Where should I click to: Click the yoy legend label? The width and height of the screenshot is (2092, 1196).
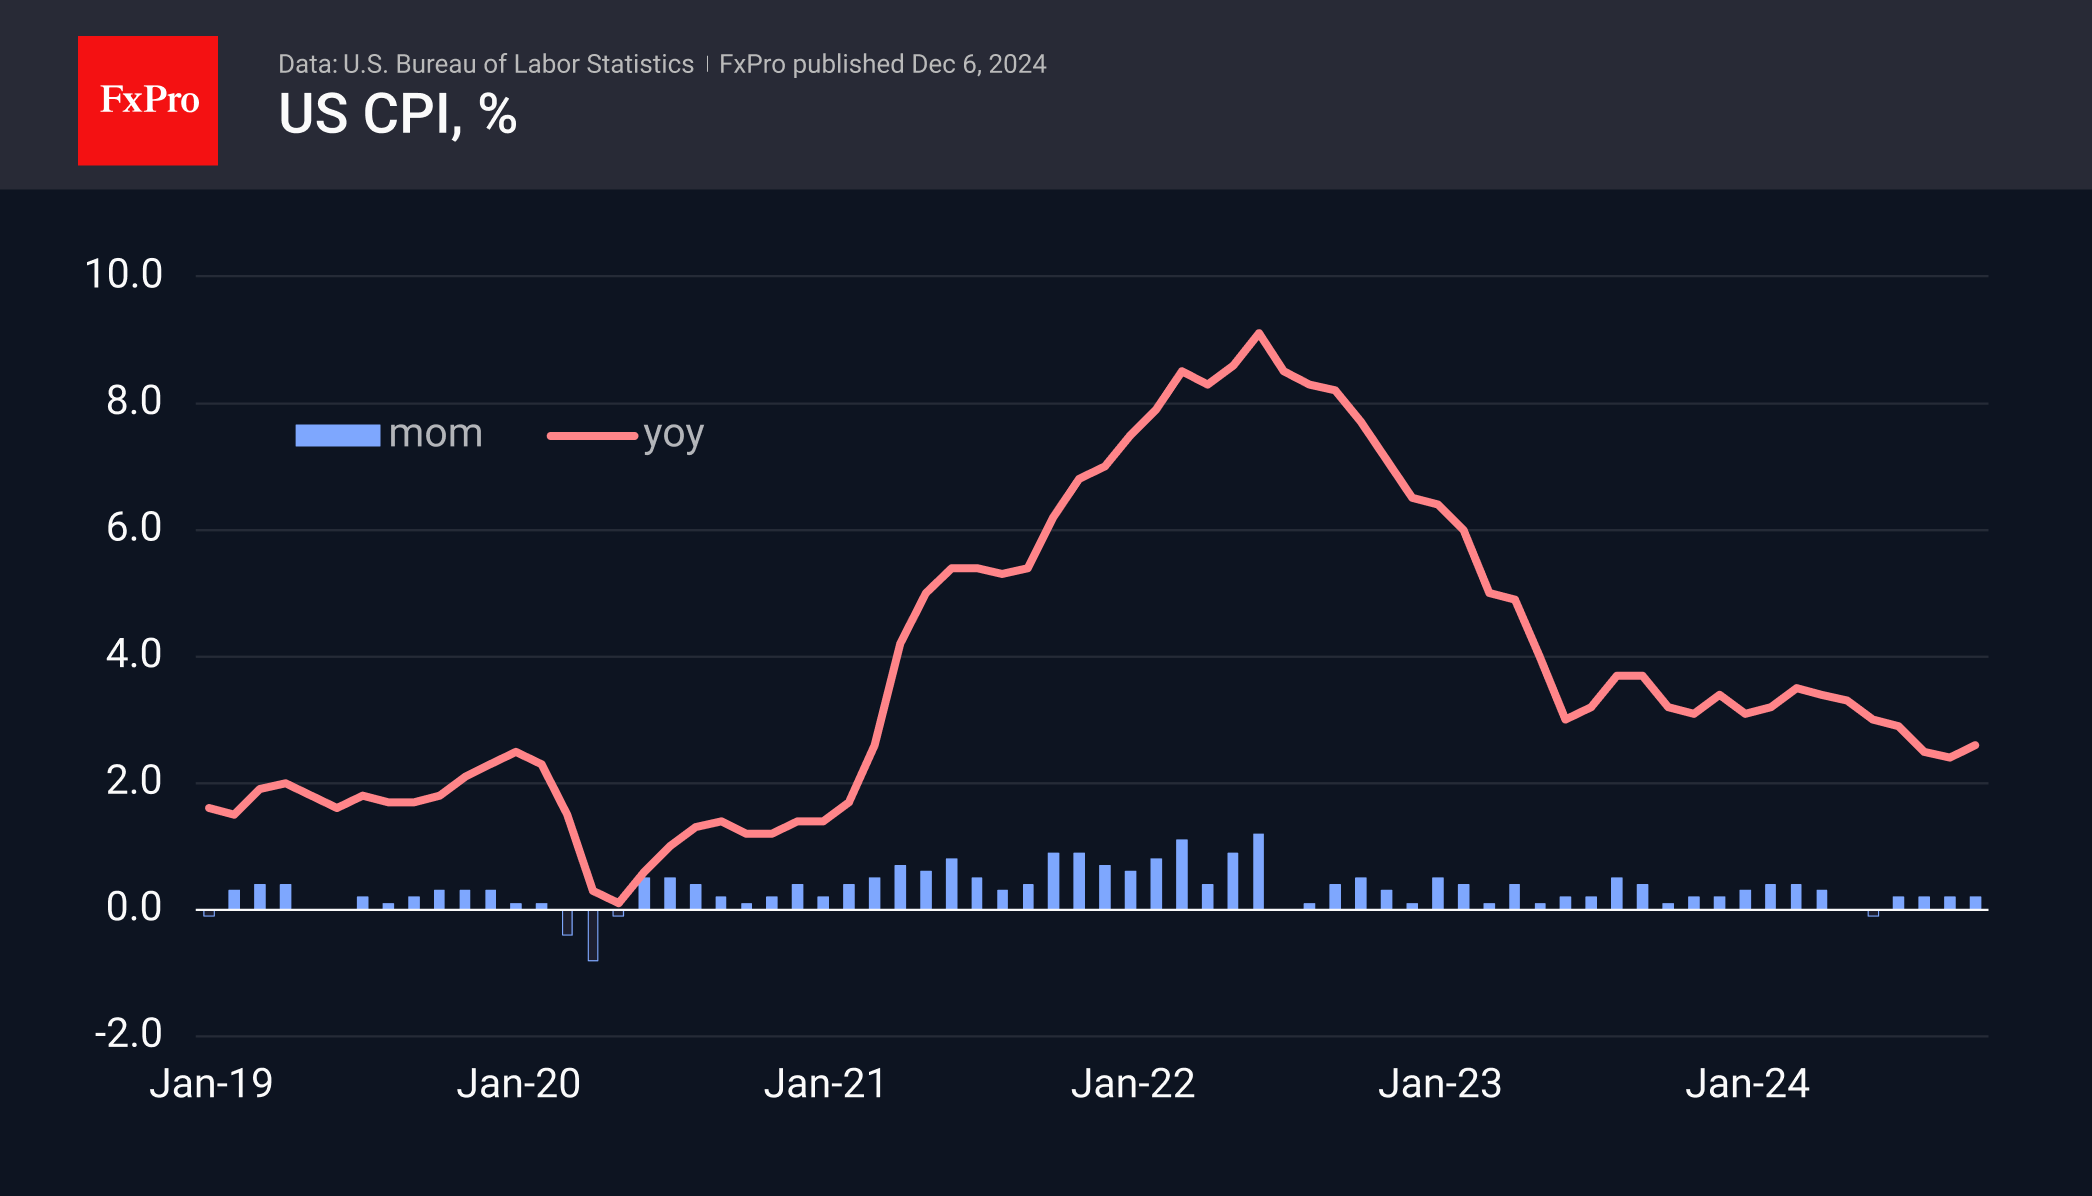click(x=673, y=435)
